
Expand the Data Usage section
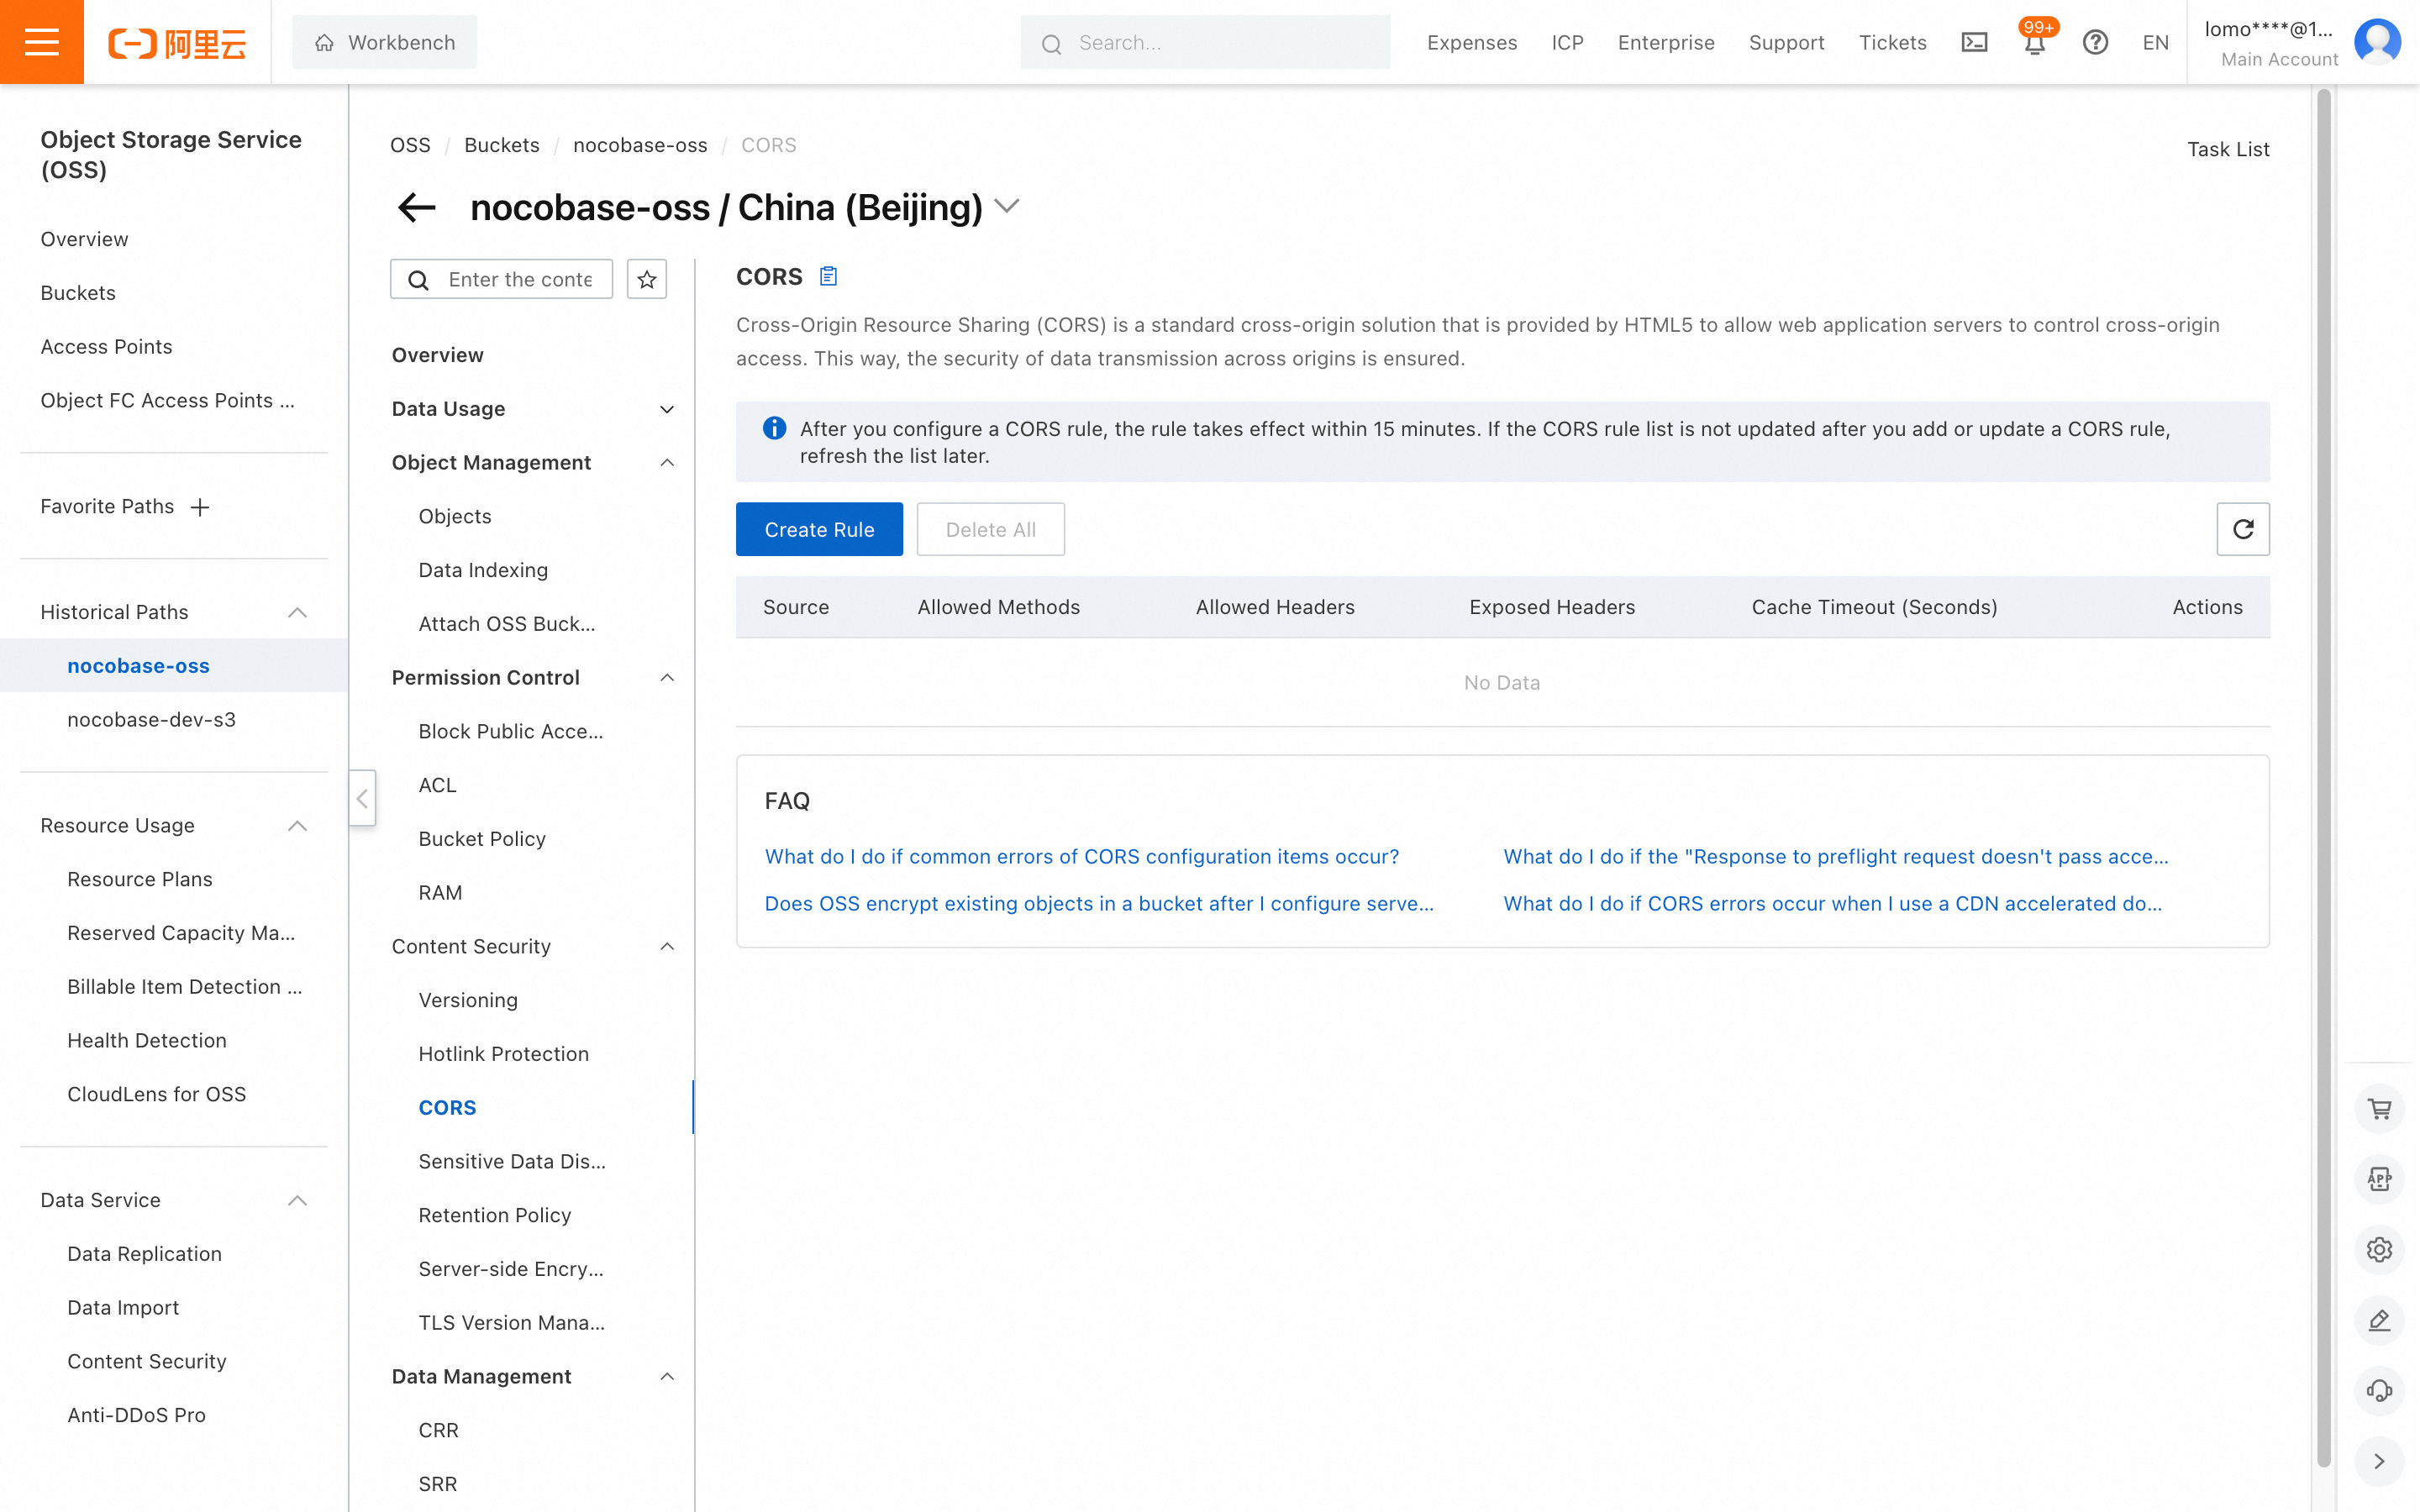(x=667, y=409)
